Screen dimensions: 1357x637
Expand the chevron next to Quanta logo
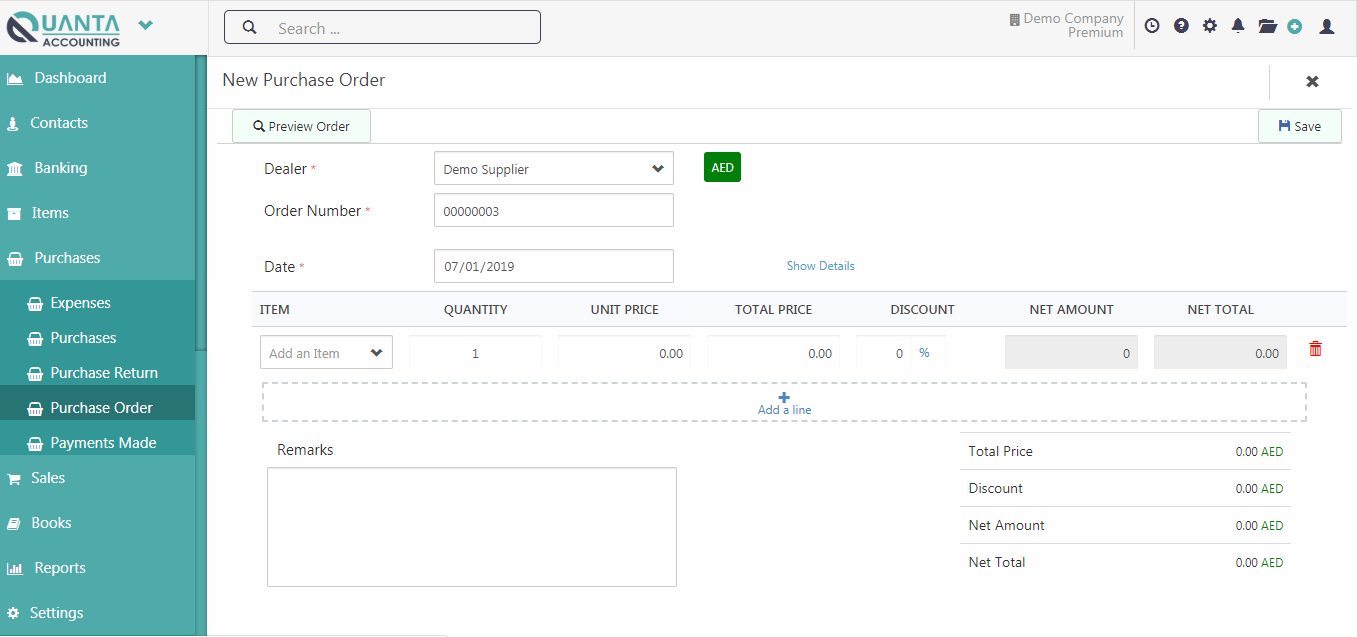(146, 25)
